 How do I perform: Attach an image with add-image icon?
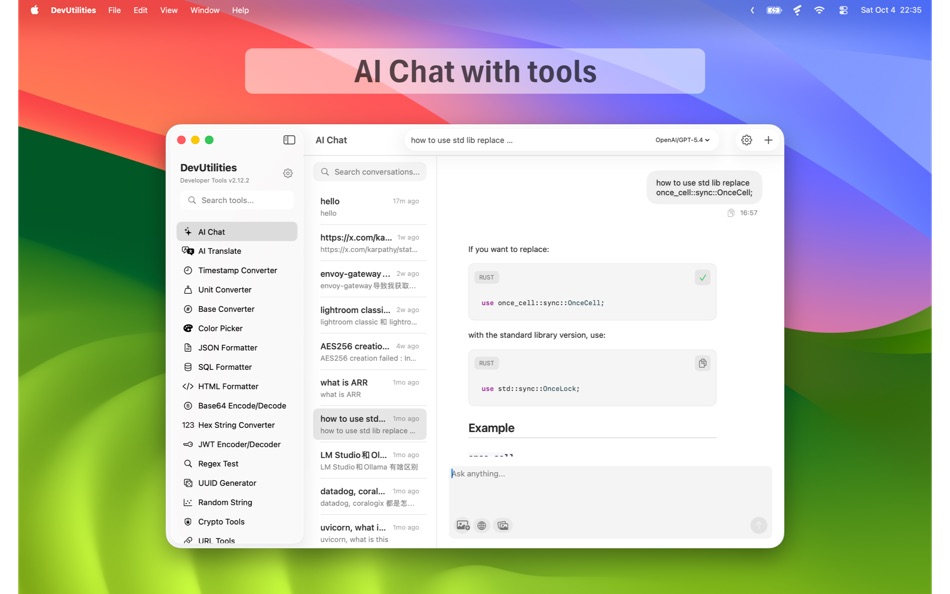(x=463, y=526)
